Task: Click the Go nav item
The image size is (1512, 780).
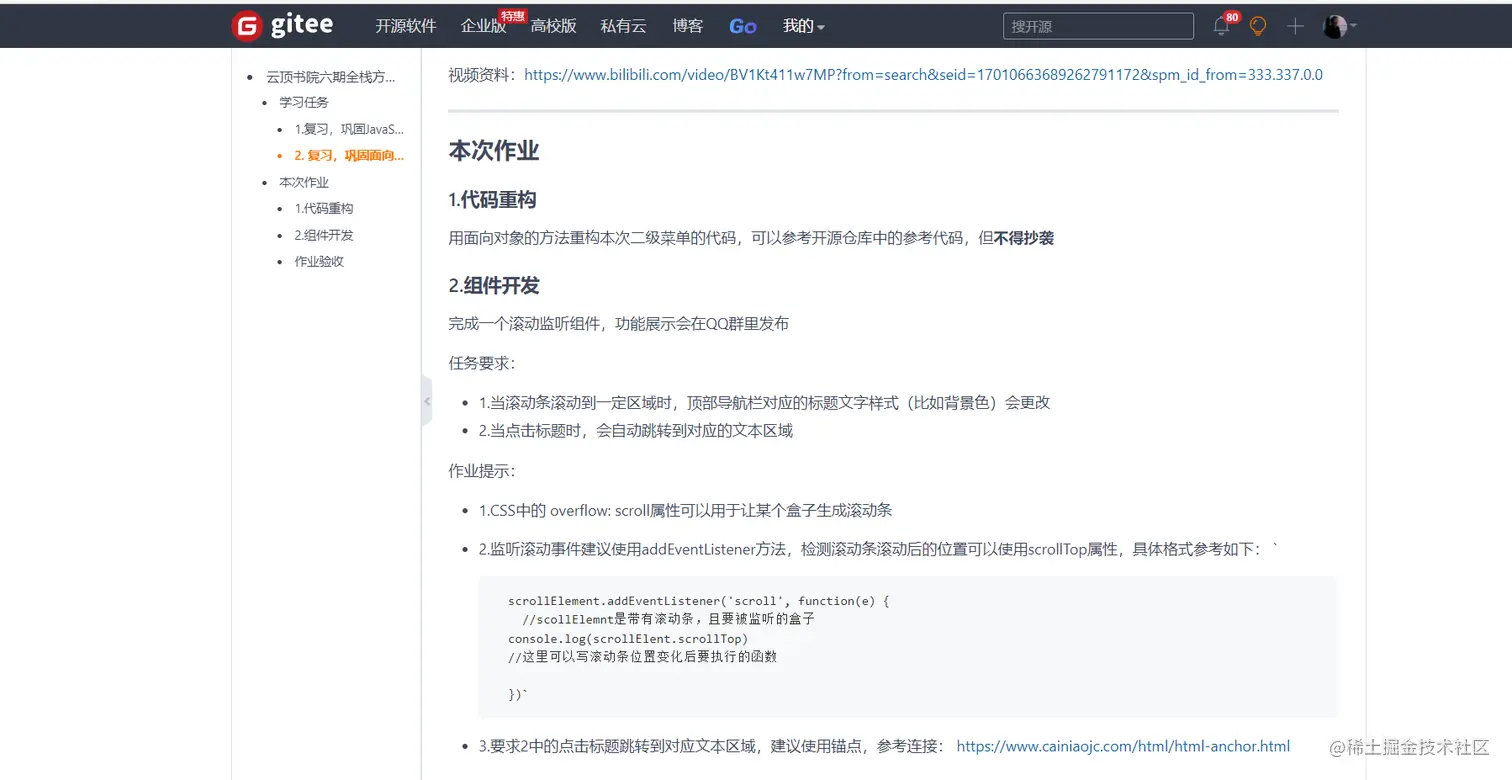Action: (743, 27)
